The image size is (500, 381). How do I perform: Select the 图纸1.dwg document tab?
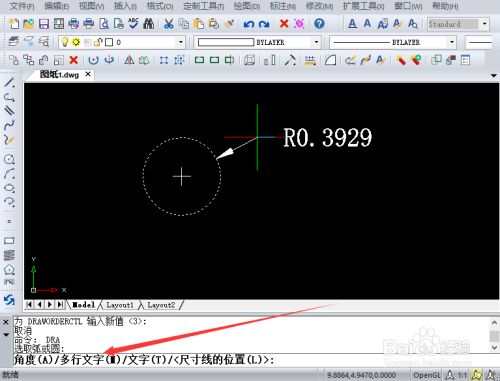click(x=59, y=74)
